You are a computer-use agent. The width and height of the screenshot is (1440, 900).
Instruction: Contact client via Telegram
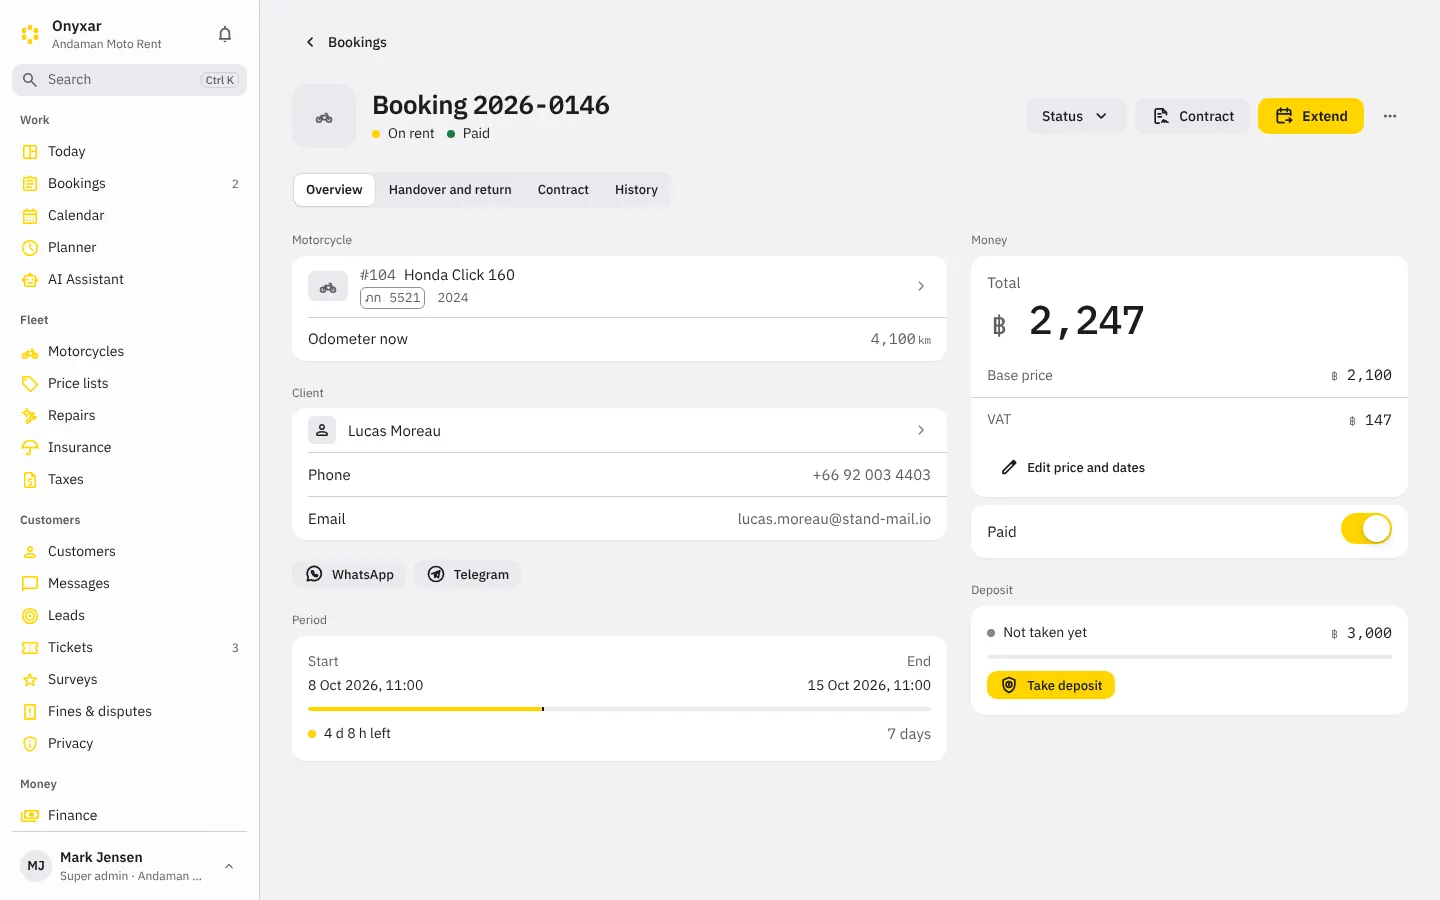(468, 574)
